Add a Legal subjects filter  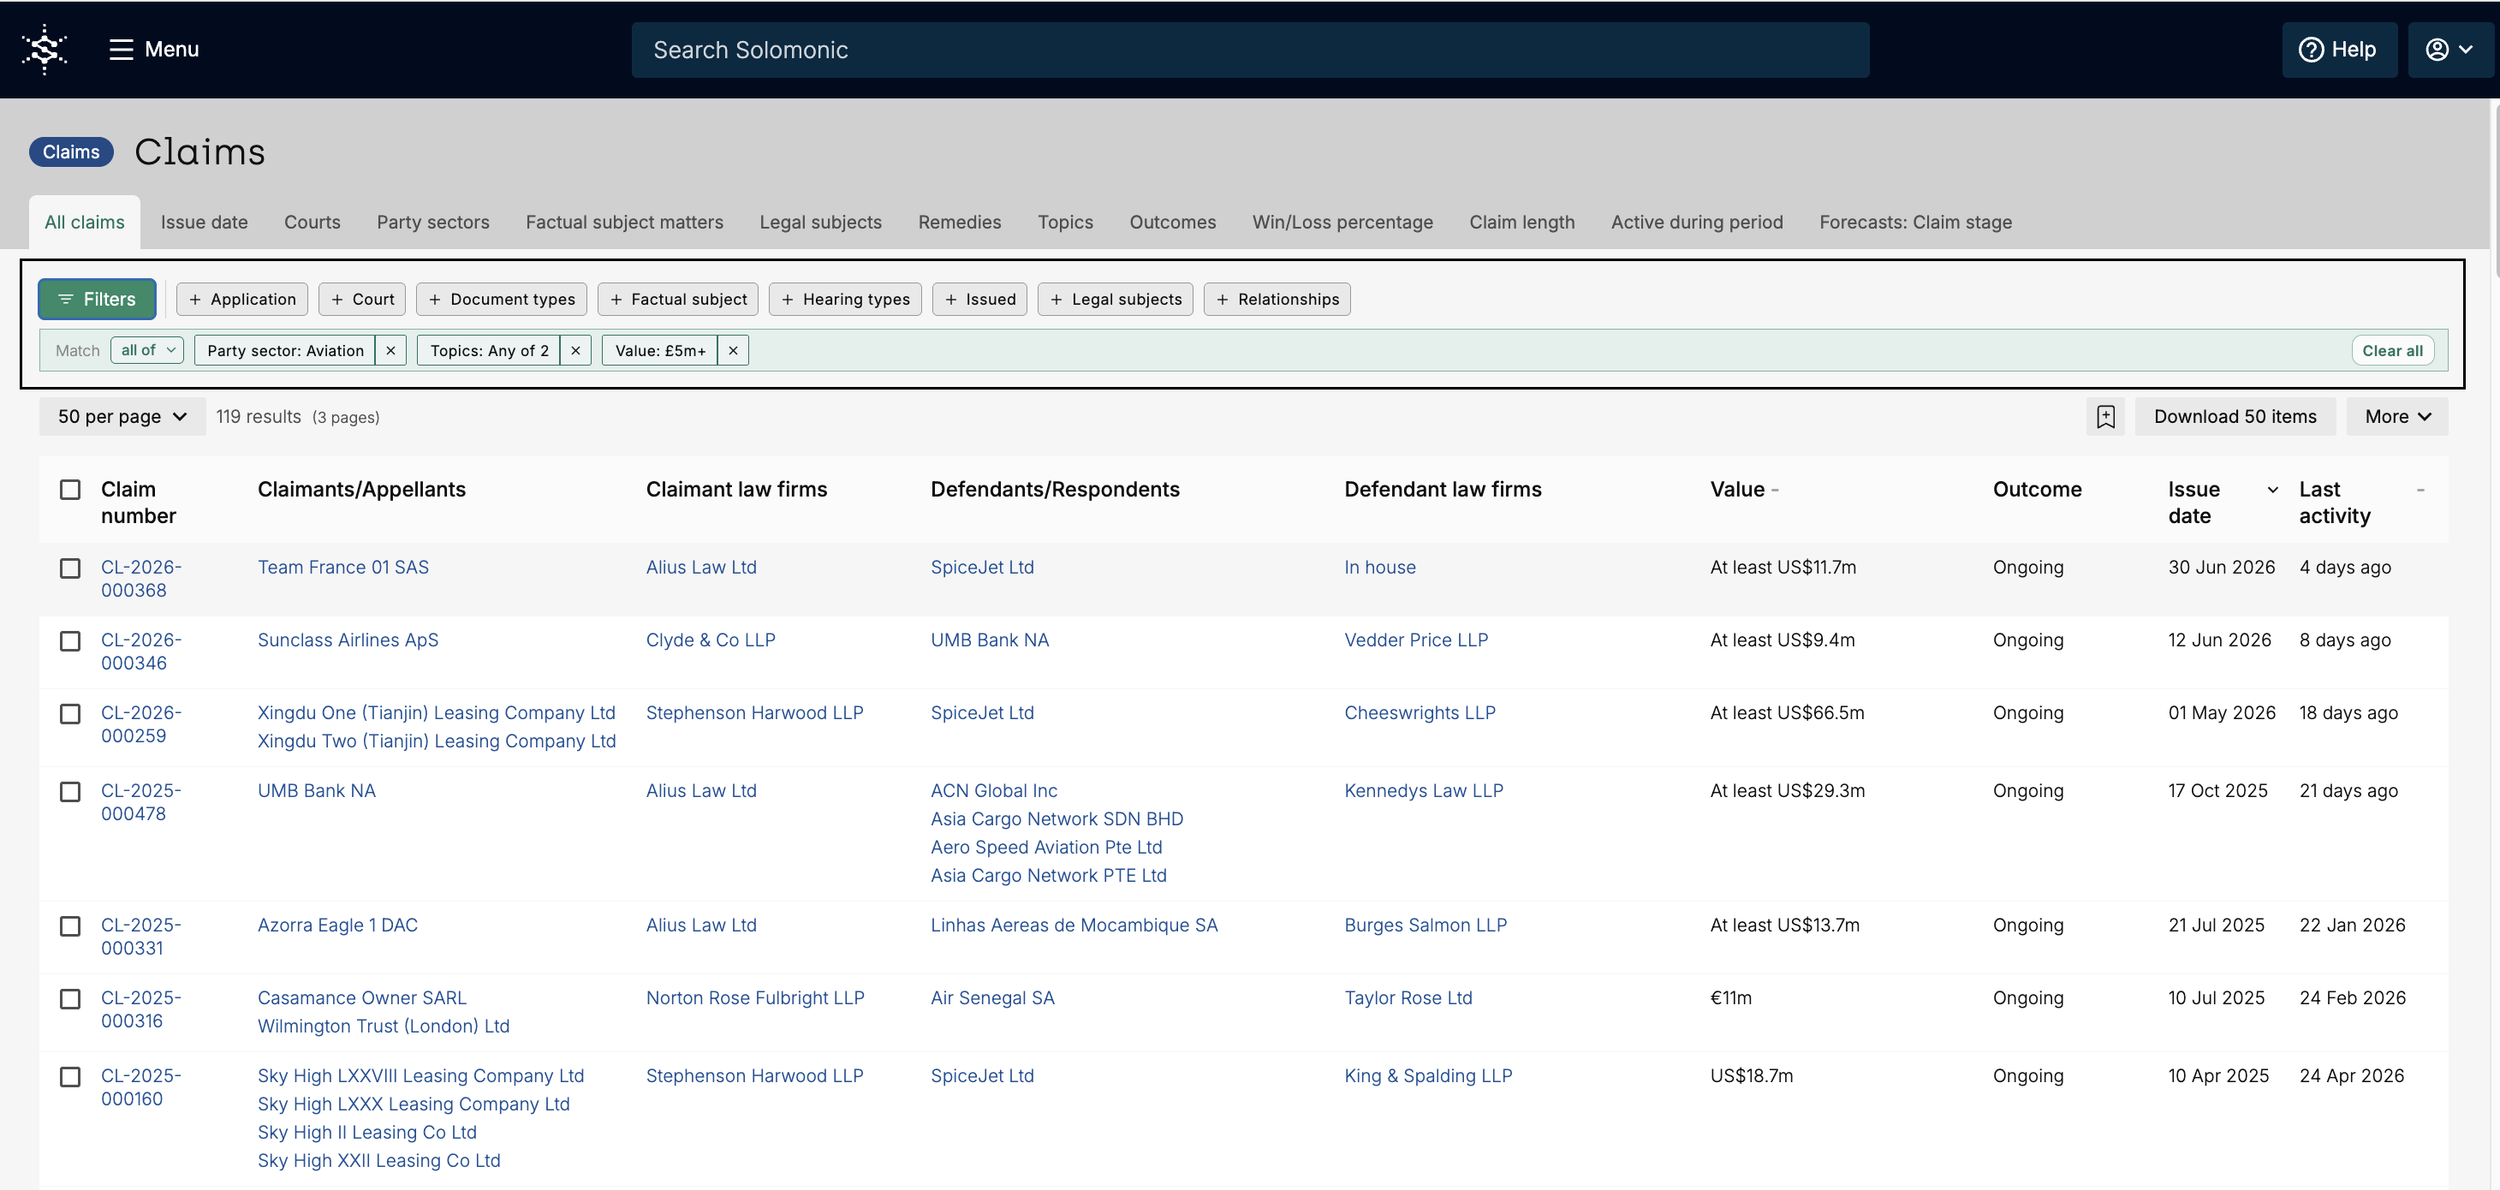click(x=1116, y=299)
